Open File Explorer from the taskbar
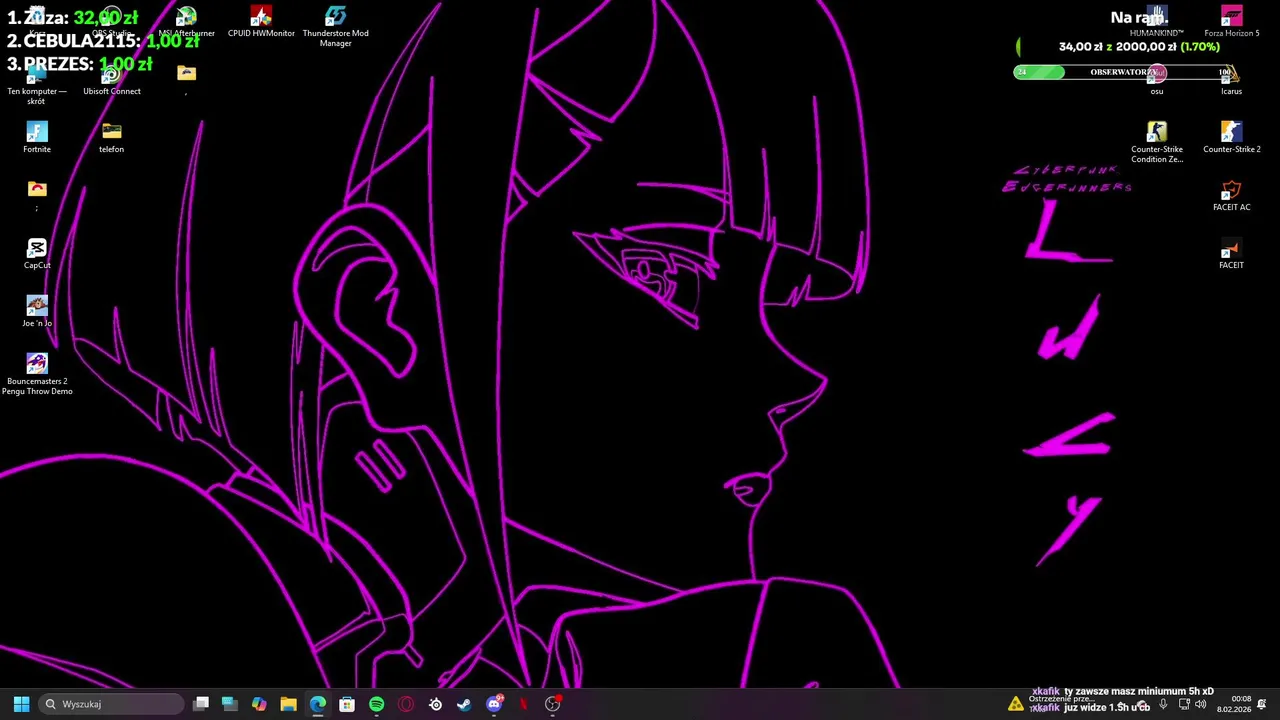The width and height of the screenshot is (1280, 720). (288, 704)
